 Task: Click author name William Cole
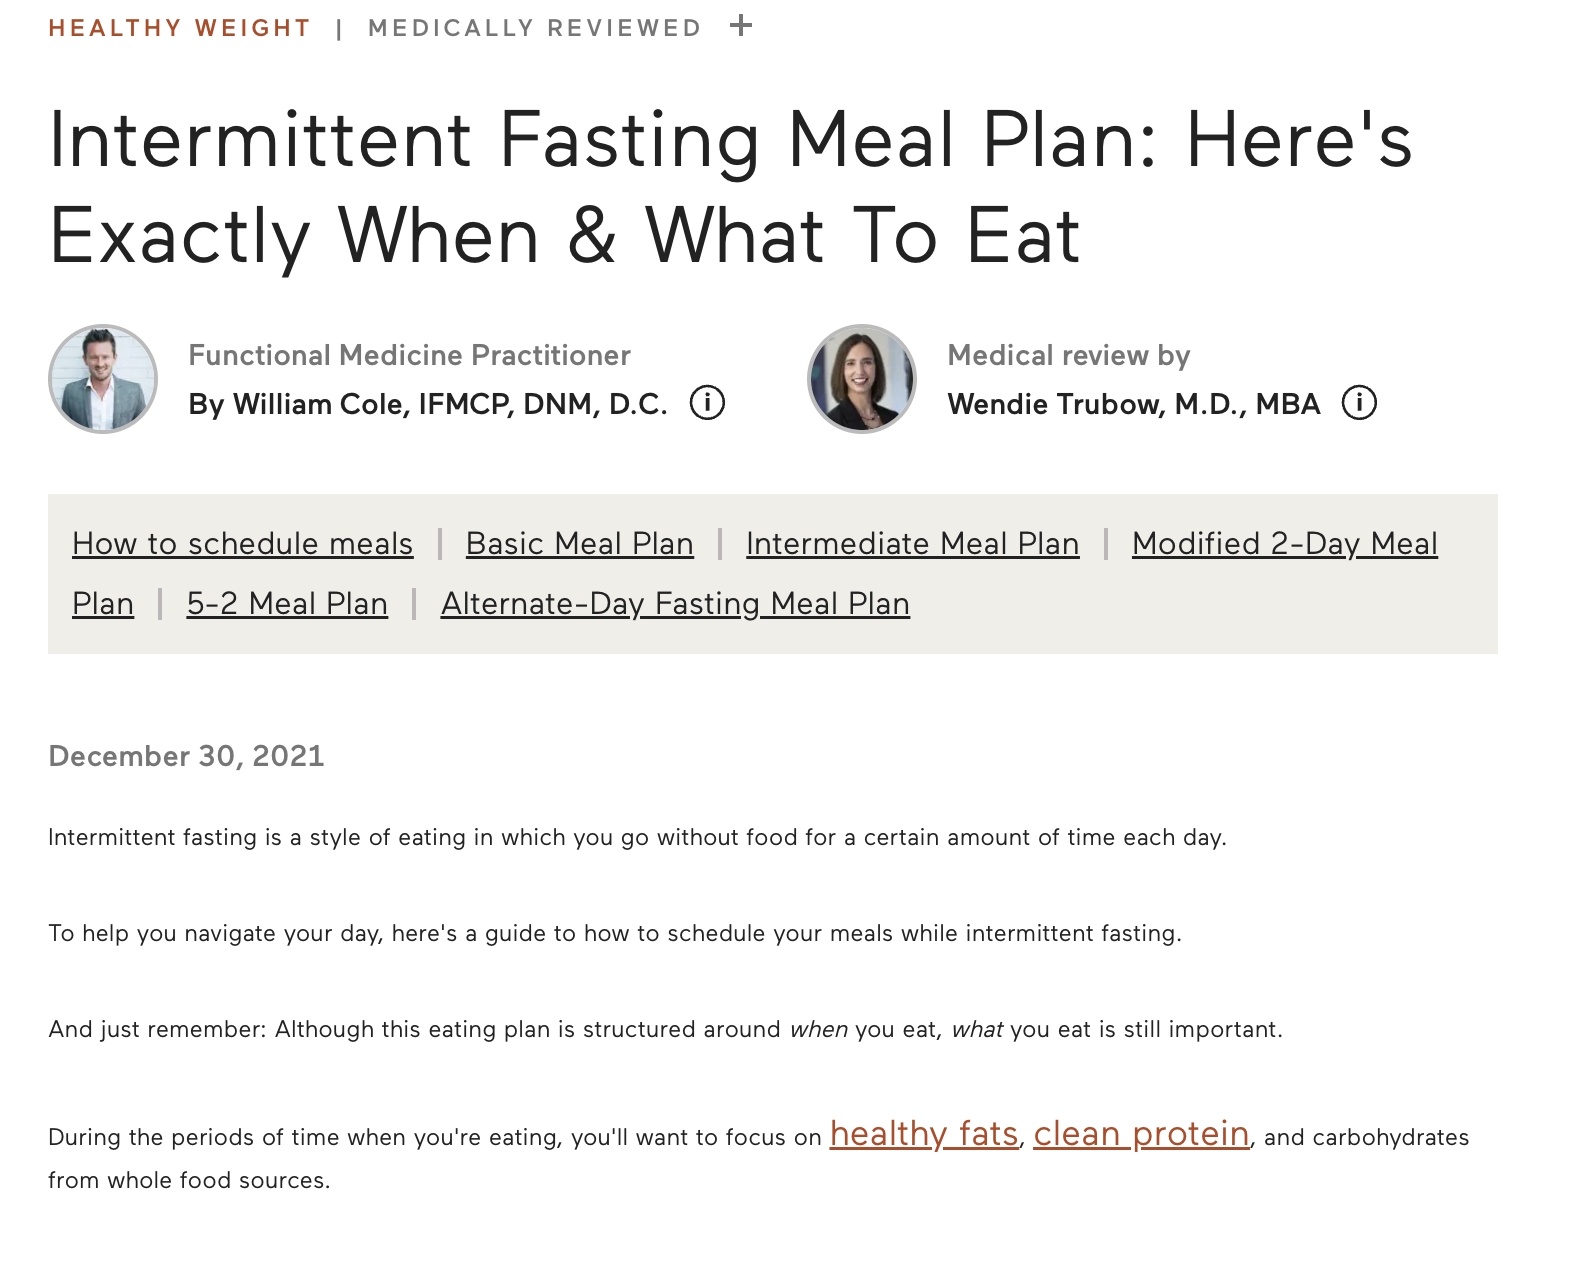click(428, 404)
